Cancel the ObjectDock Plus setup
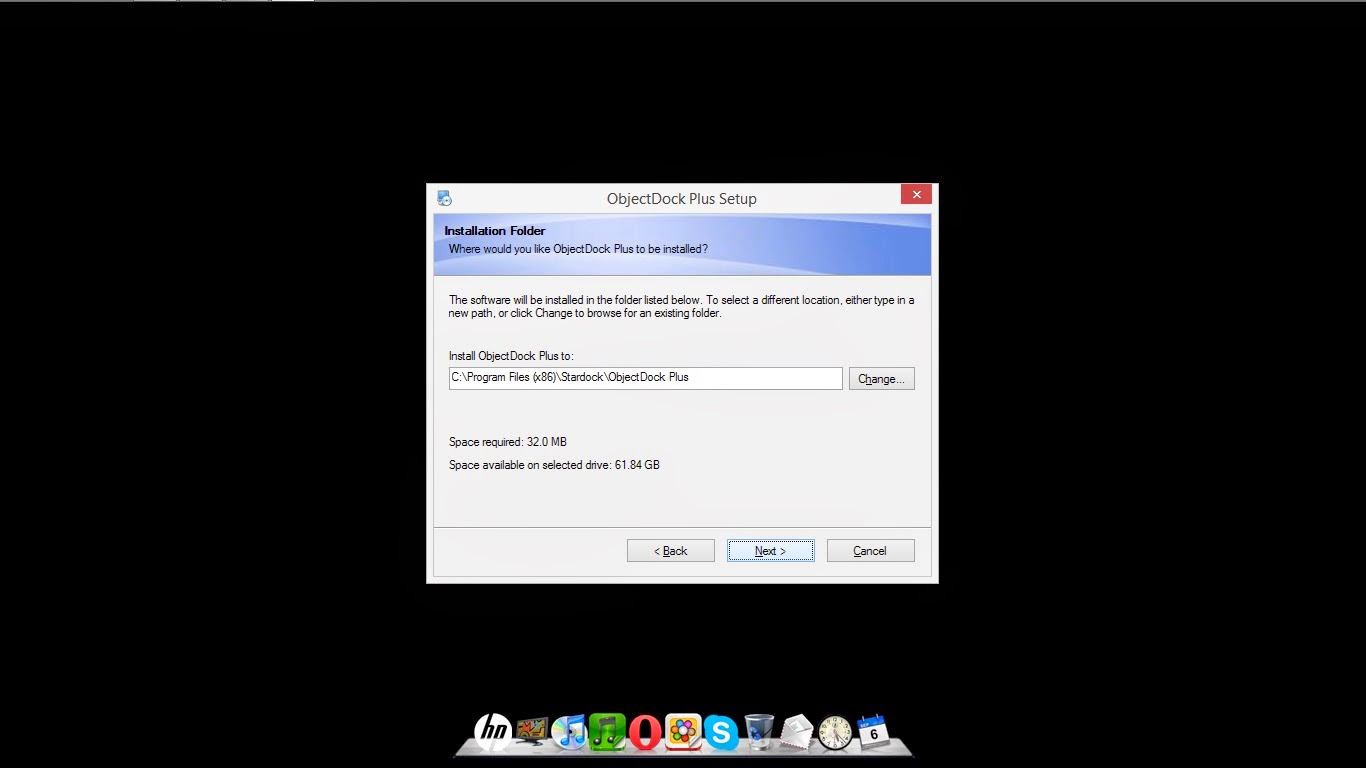1366x768 pixels. [x=870, y=551]
